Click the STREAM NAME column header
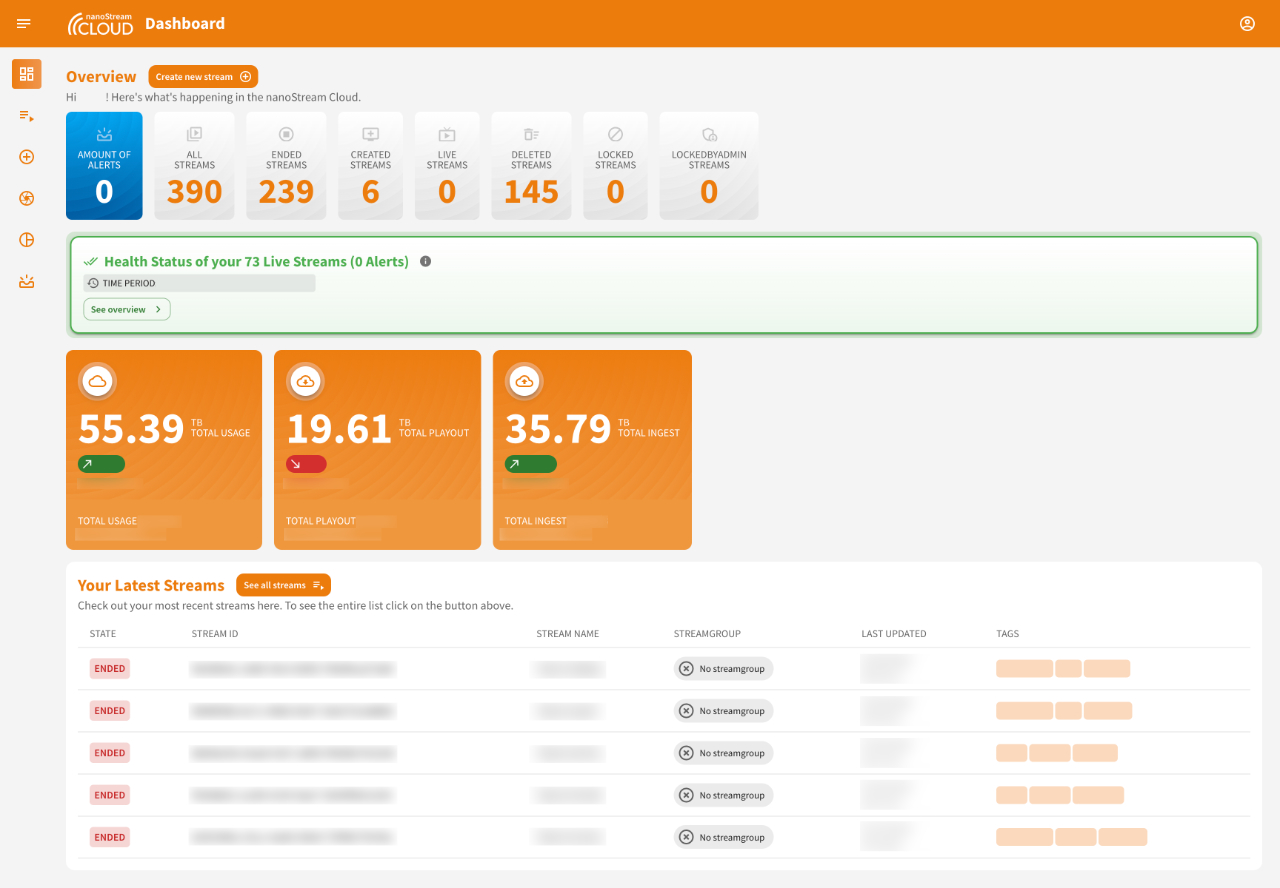This screenshot has width=1280, height=888. tap(568, 634)
